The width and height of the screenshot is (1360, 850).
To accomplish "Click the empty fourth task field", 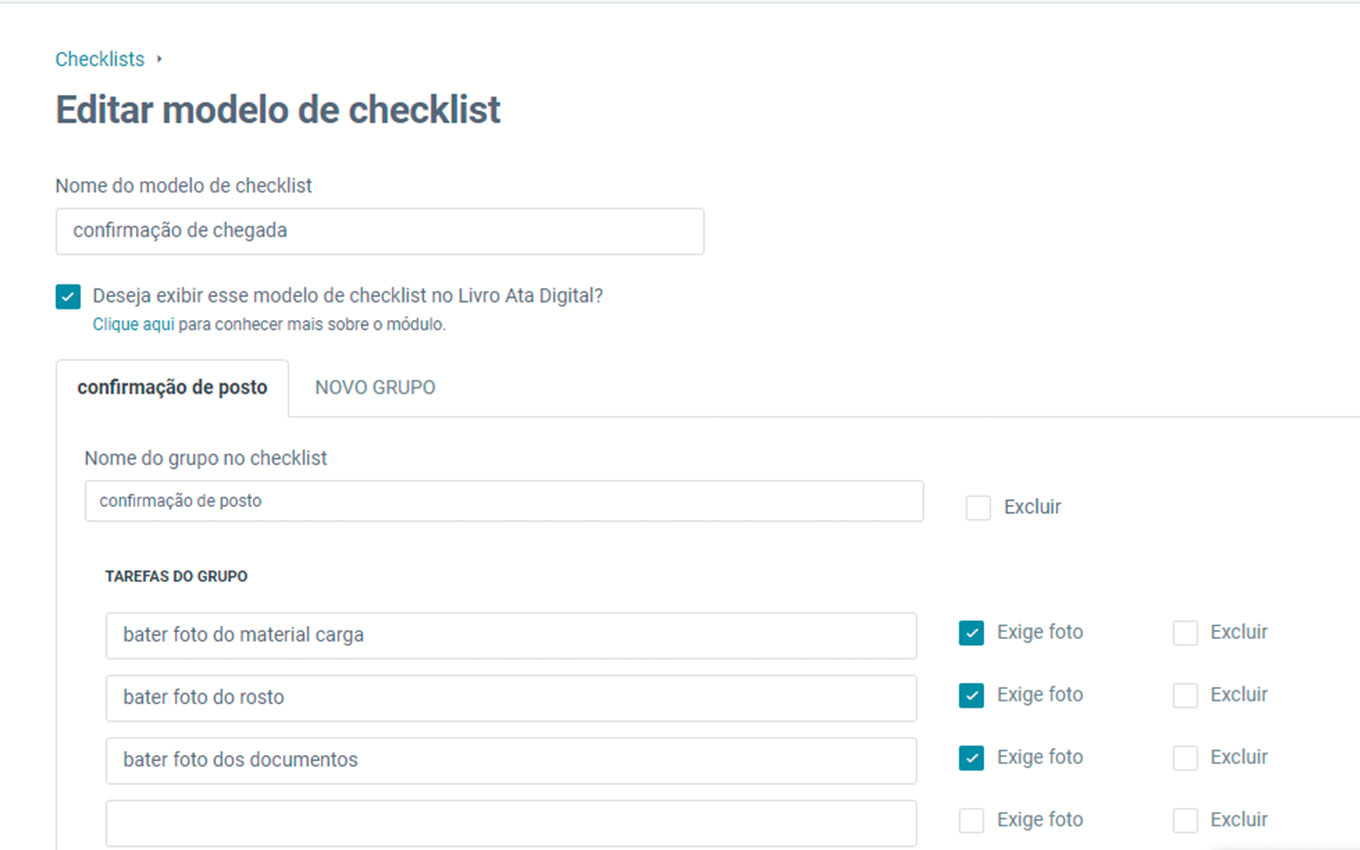I will [511, 822].
